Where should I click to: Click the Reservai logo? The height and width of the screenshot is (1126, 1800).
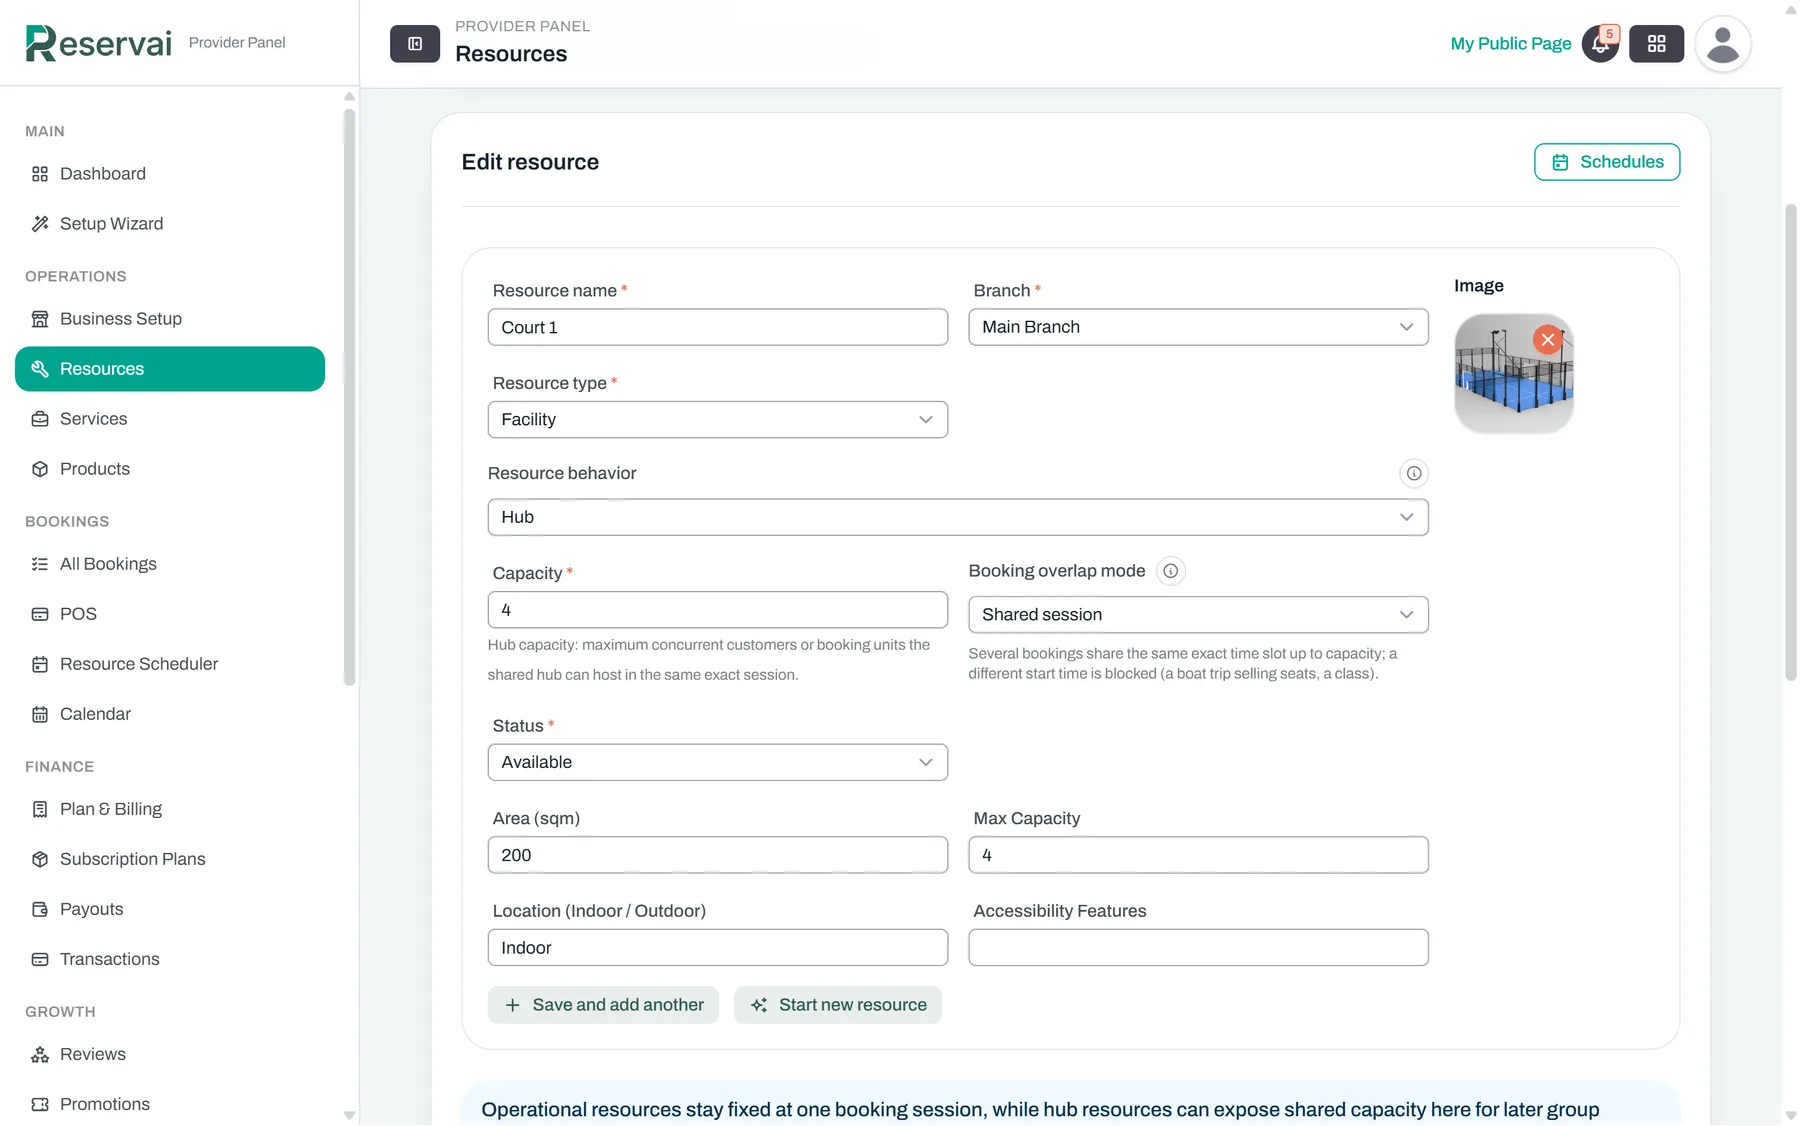click(98, 43)
